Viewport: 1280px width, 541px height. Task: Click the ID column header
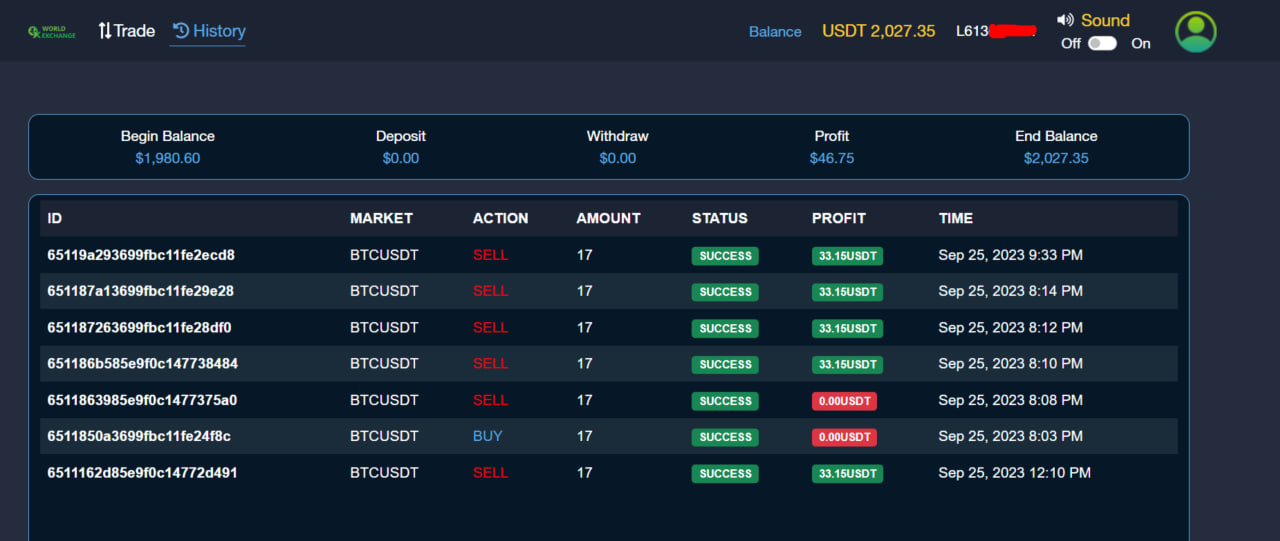[x=55, y=218]
